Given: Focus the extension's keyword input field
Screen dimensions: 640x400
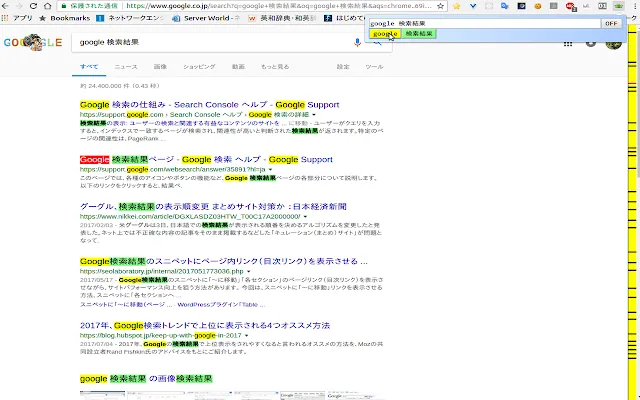Looking at the screenshot, I should coord(485,24).
